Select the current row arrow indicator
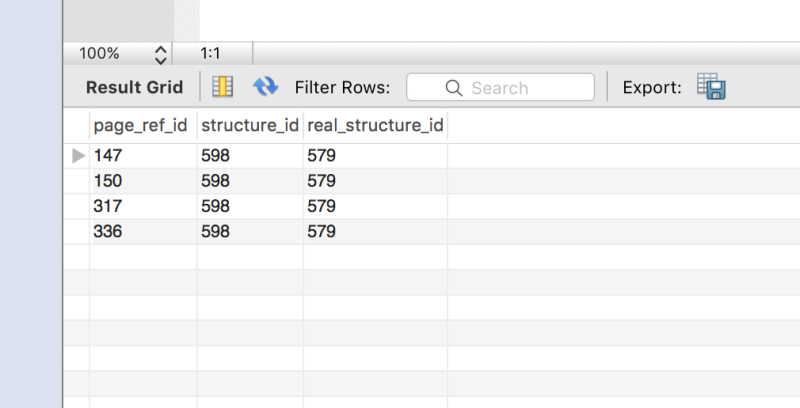Viewport: 800px width, 408px height. [79, 156]
